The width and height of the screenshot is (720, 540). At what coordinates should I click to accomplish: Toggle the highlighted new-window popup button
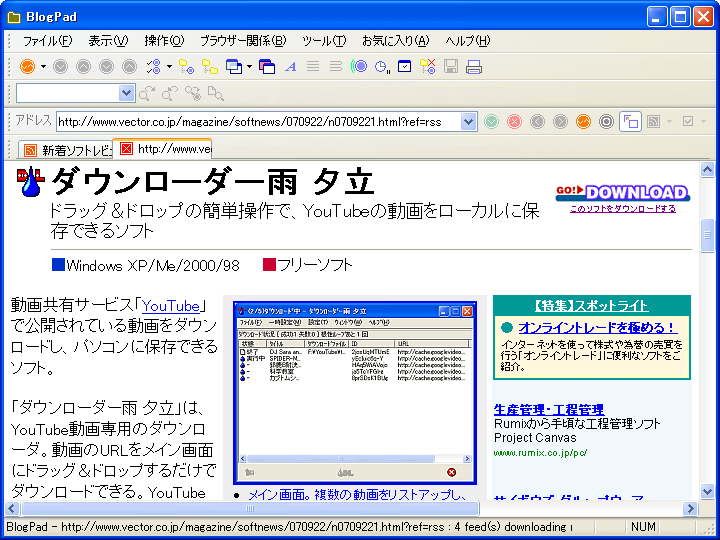[x=630, y=122]
